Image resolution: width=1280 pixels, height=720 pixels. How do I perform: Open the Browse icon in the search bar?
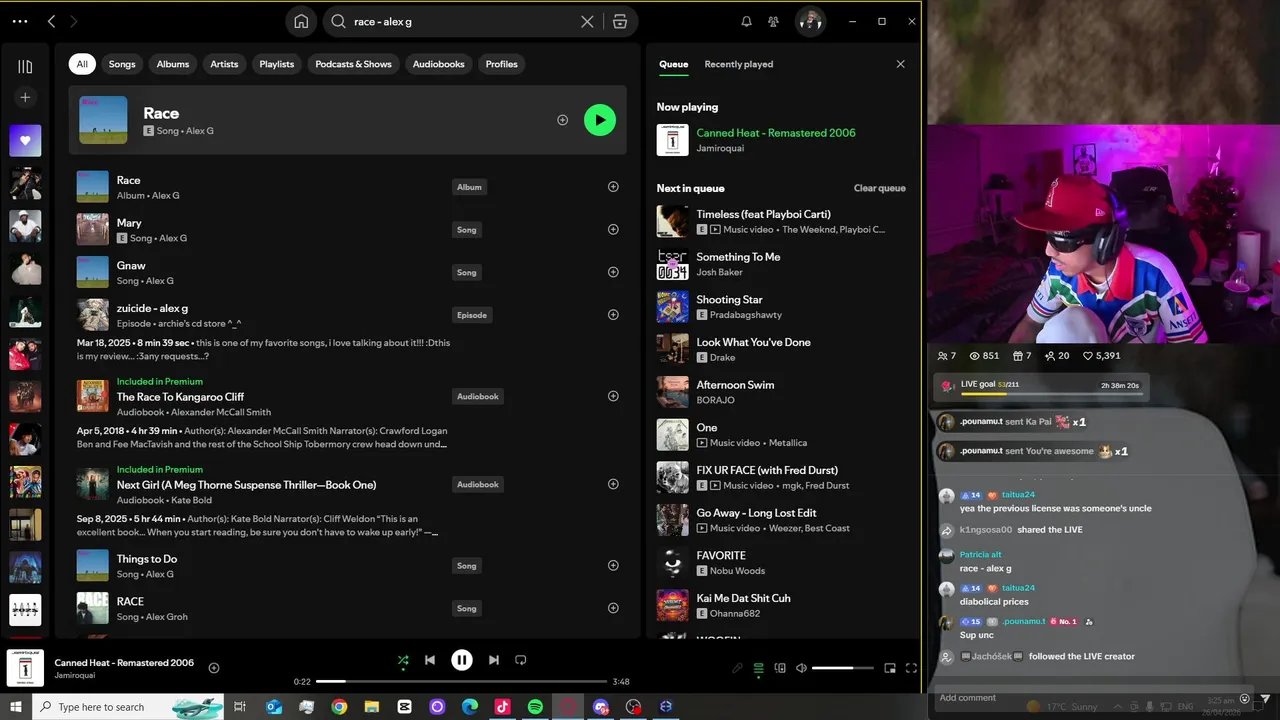pos(620,21)
